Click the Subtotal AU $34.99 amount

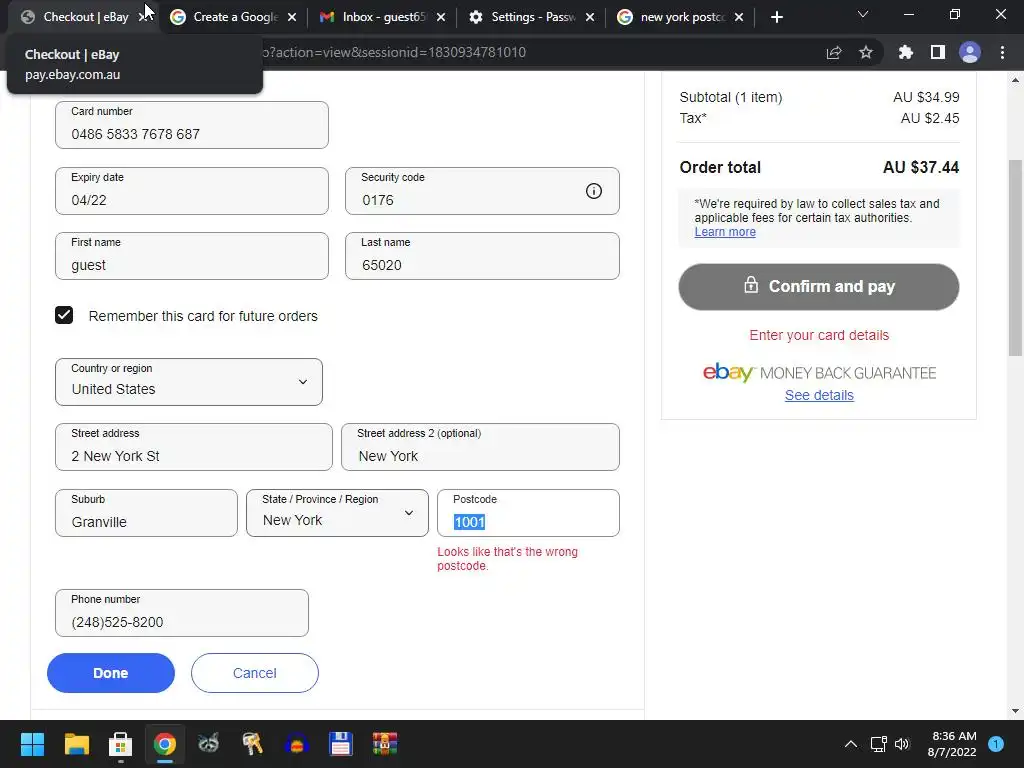tap(926, 97)
